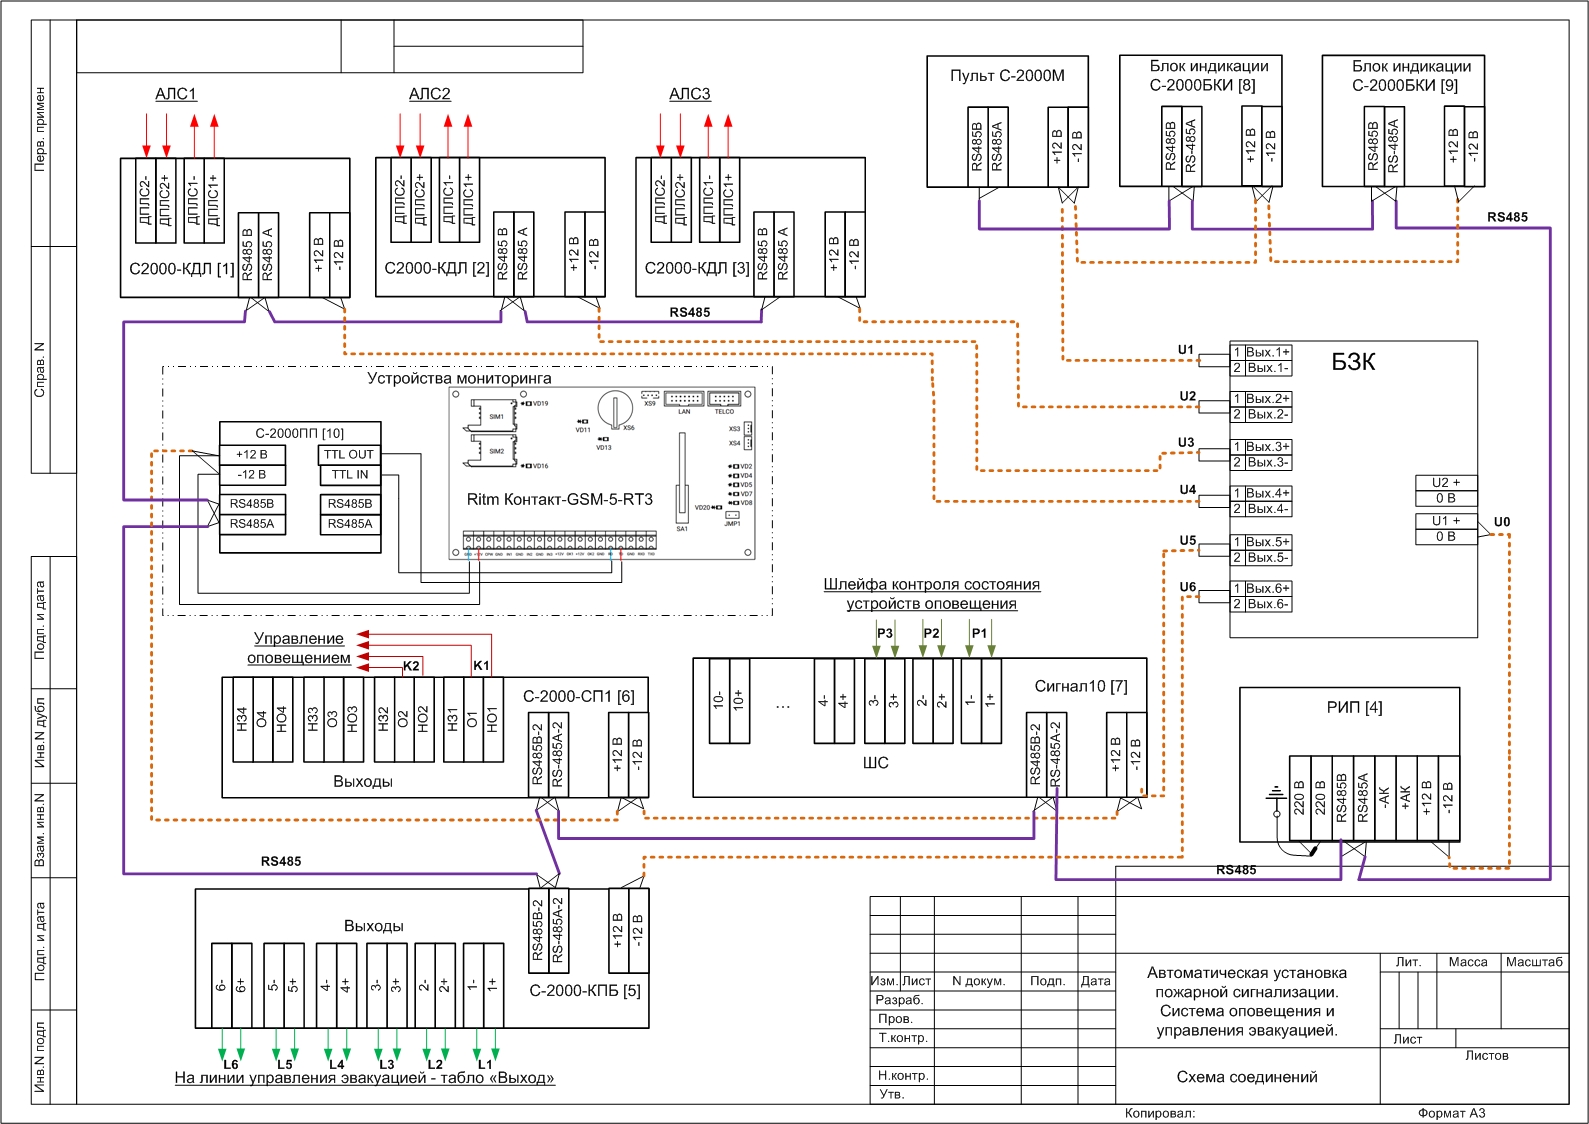Click the -АК terminal in РИП
This screenshot has height=1124, width=1589.
pos(1385,798)
